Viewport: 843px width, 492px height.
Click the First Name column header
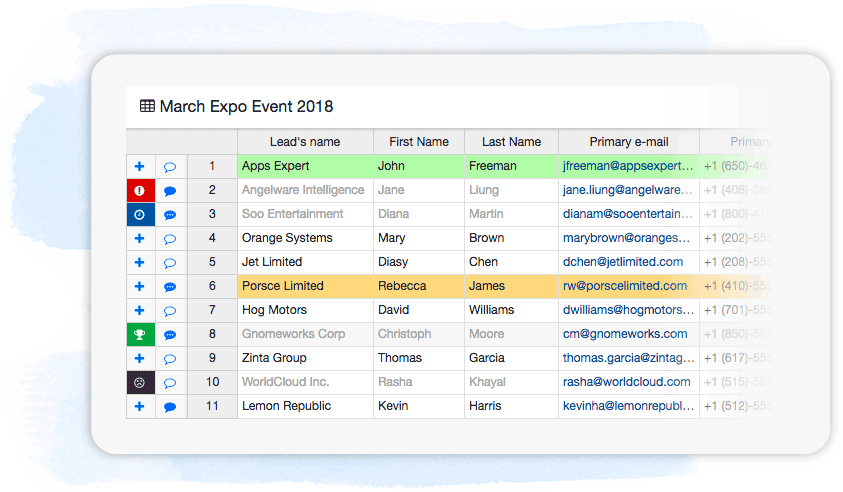tap(419, 142)
